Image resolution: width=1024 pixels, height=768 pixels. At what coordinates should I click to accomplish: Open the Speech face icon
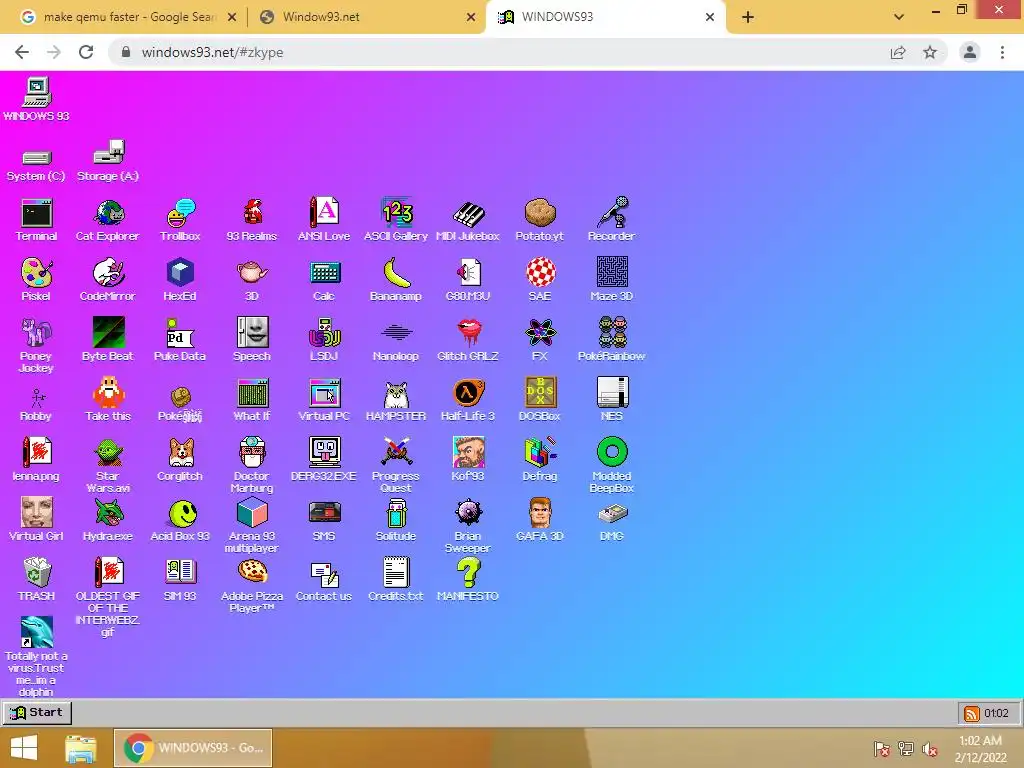click(252, 340)
